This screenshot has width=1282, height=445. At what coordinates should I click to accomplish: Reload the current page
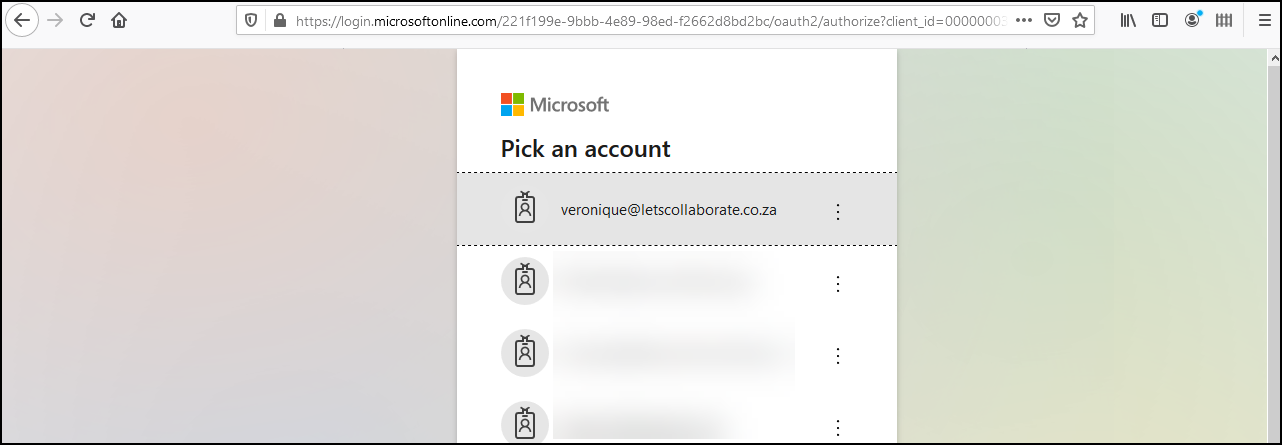coord(87,20)
